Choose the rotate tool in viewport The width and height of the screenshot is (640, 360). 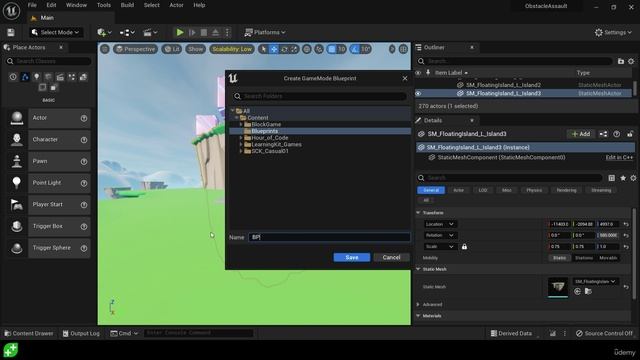tap(284, 49)
